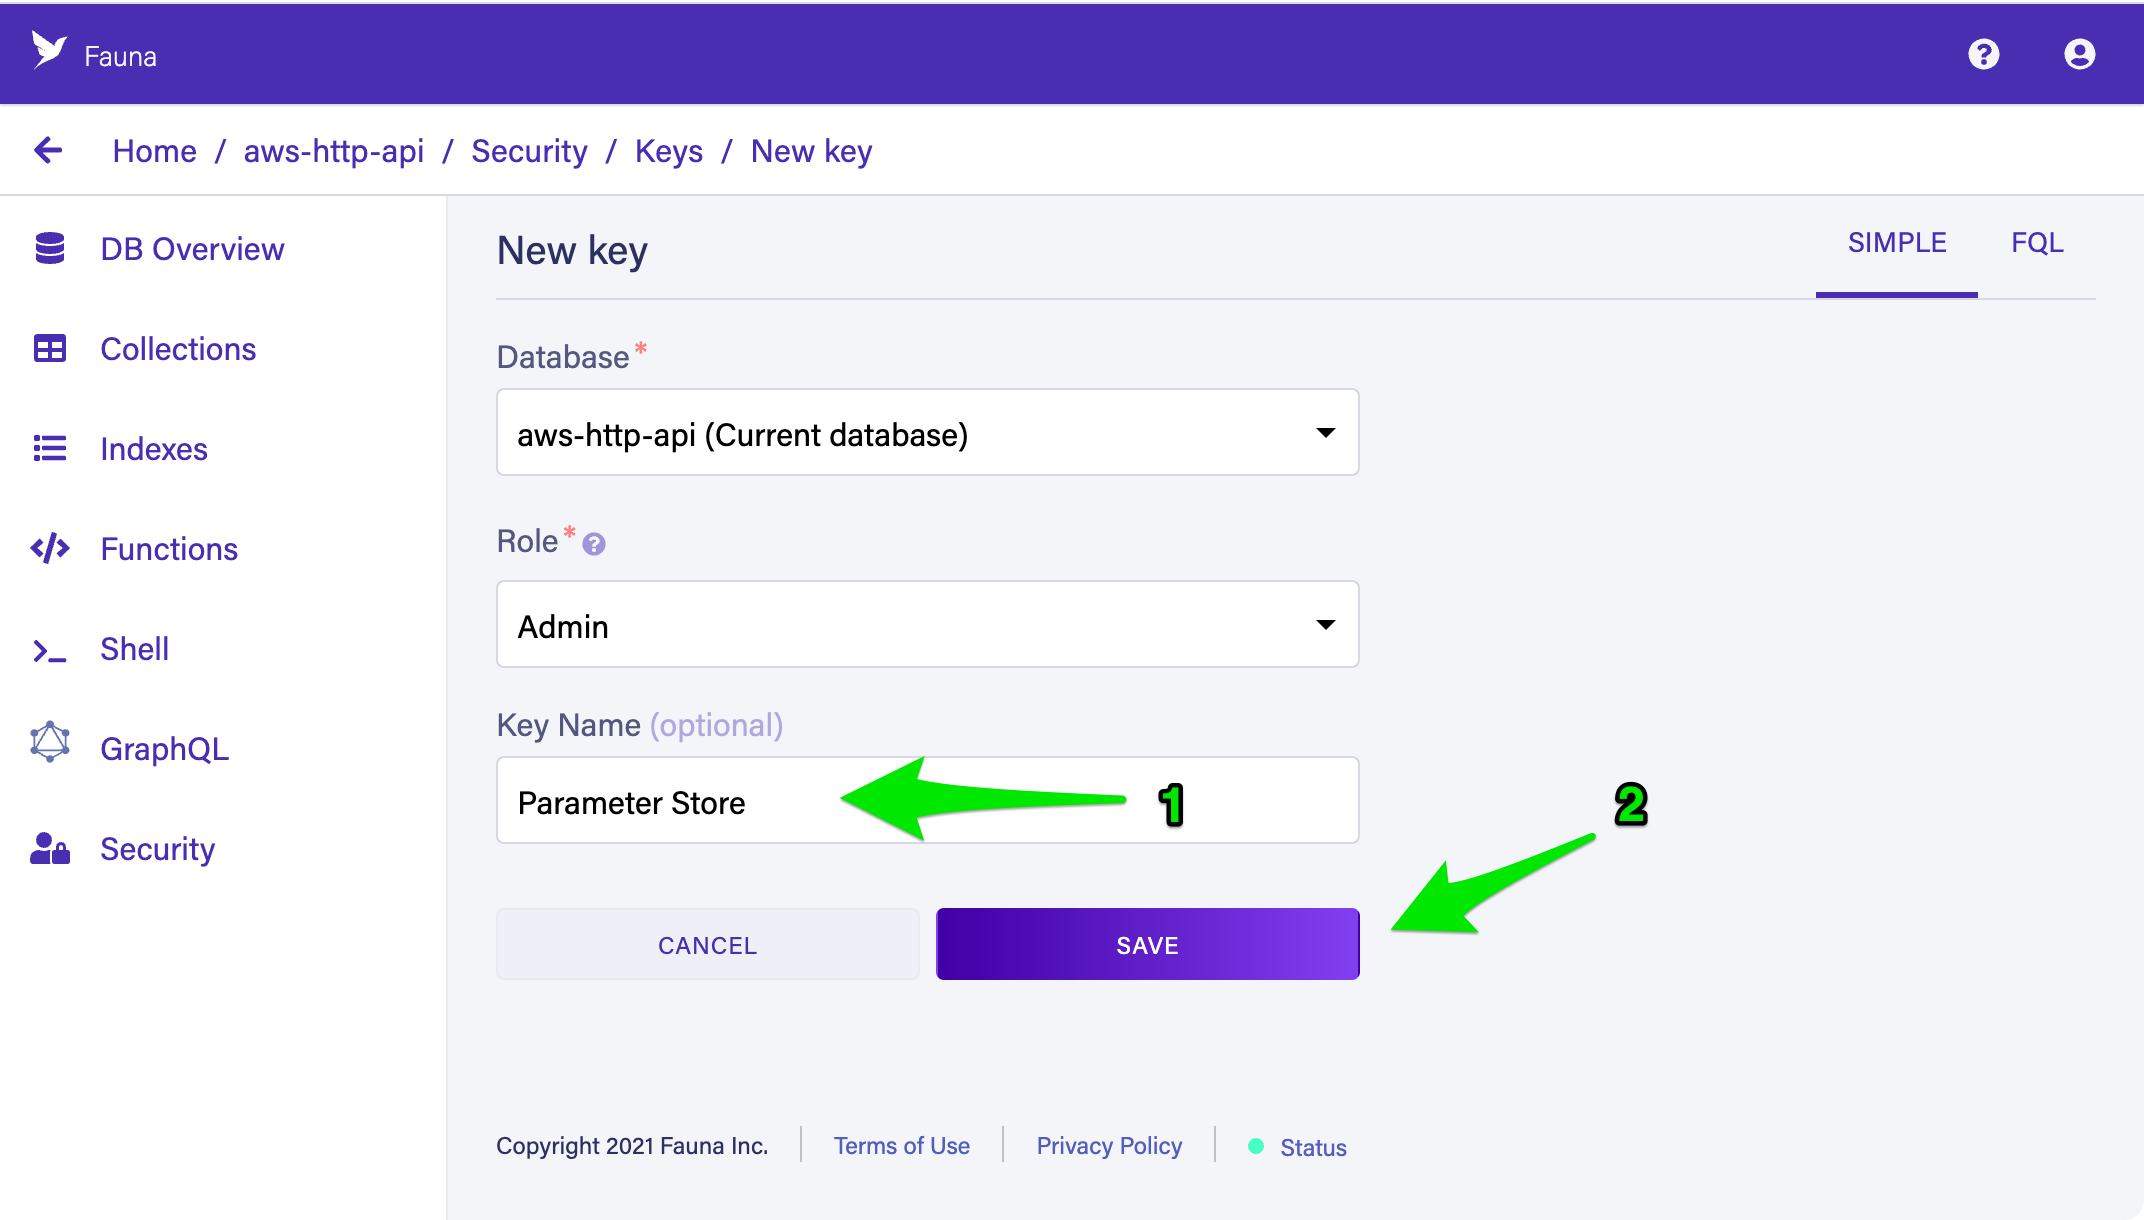Image resolution: width=2144 pixels, height=1220 pixels.
Task: Click the SAVE button
Action: (x=1146, y=943)
